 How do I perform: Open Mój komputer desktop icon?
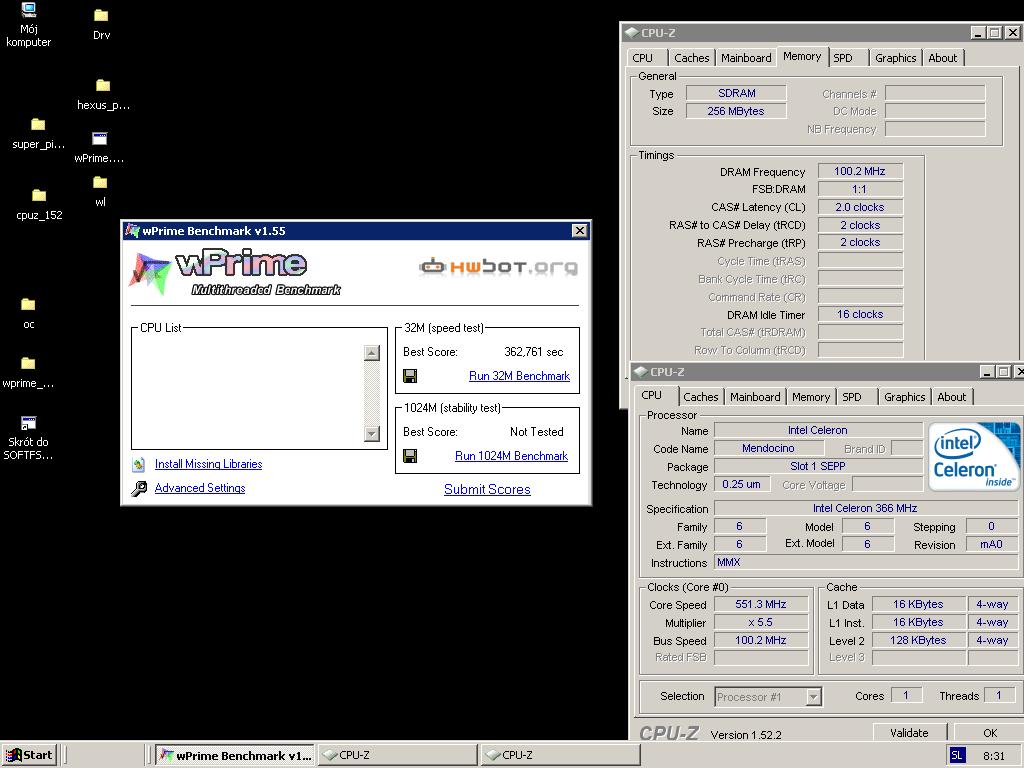(28, 10)
